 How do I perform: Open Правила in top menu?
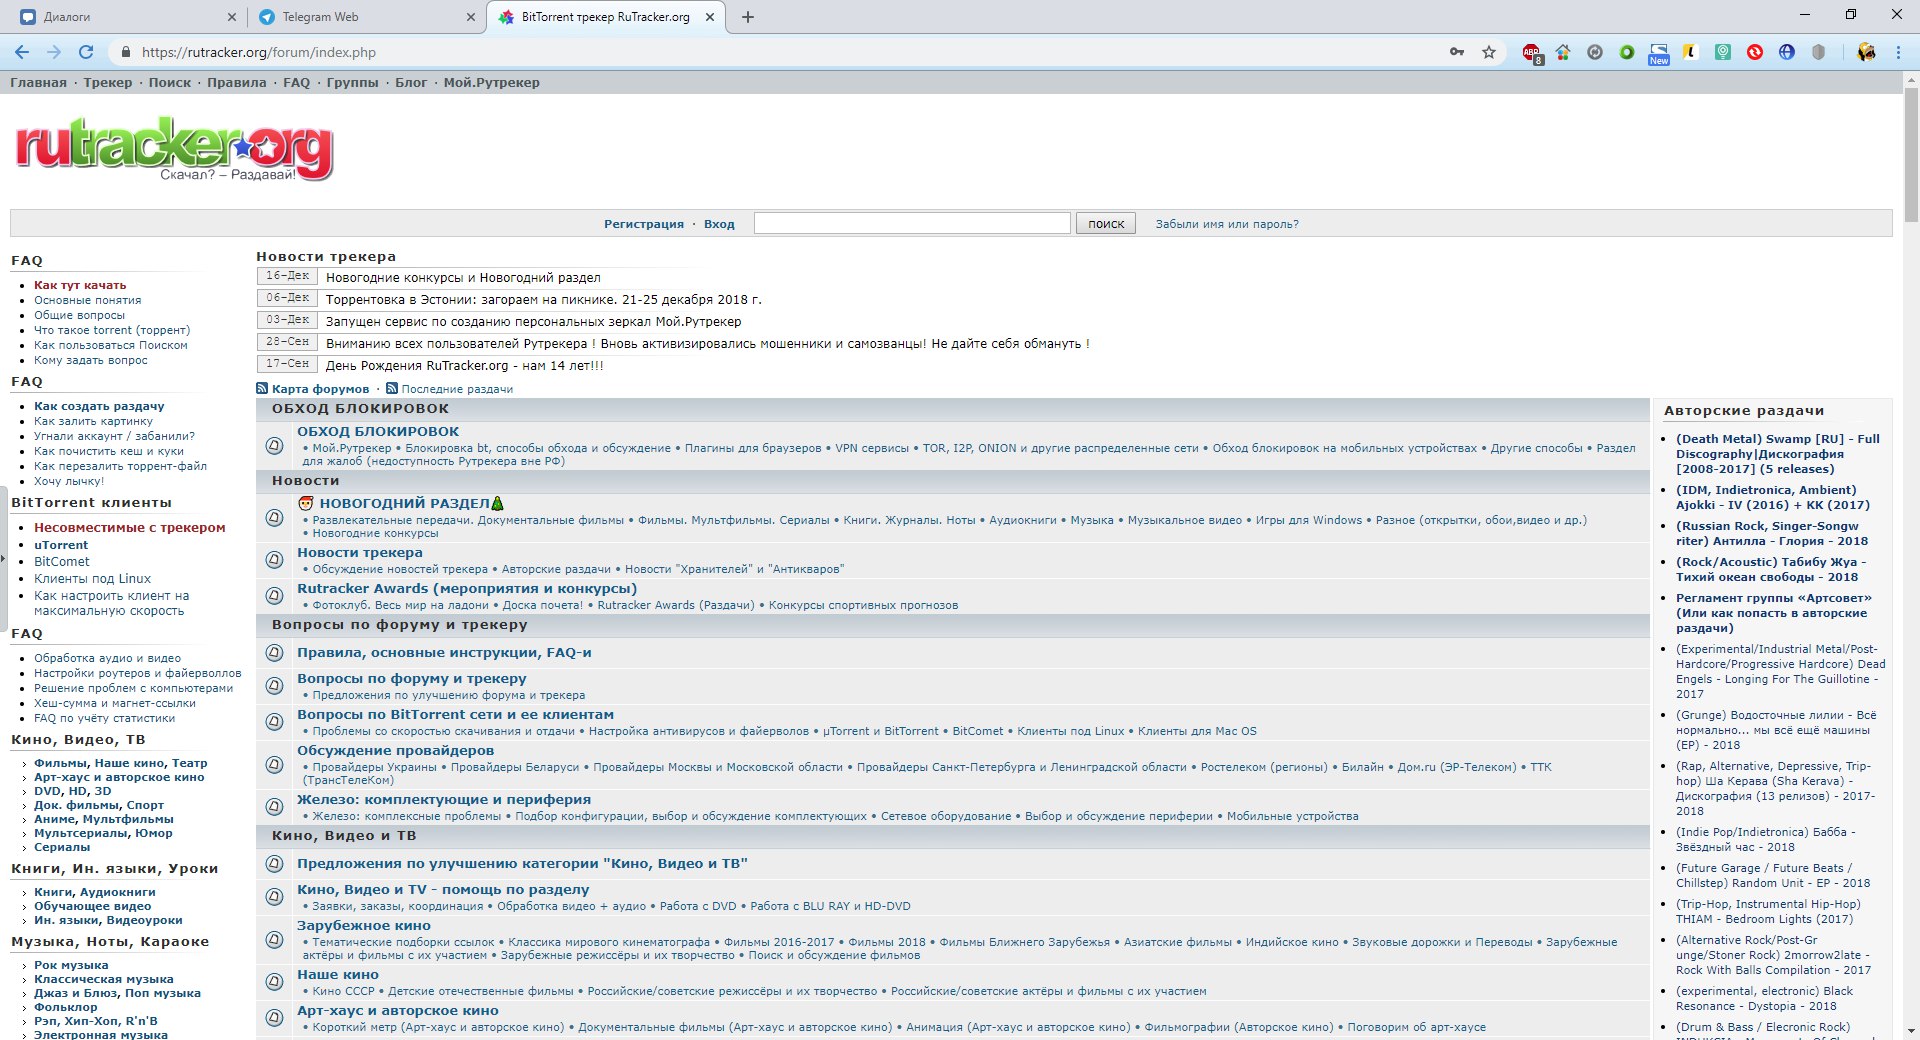[x=236, y=83]
